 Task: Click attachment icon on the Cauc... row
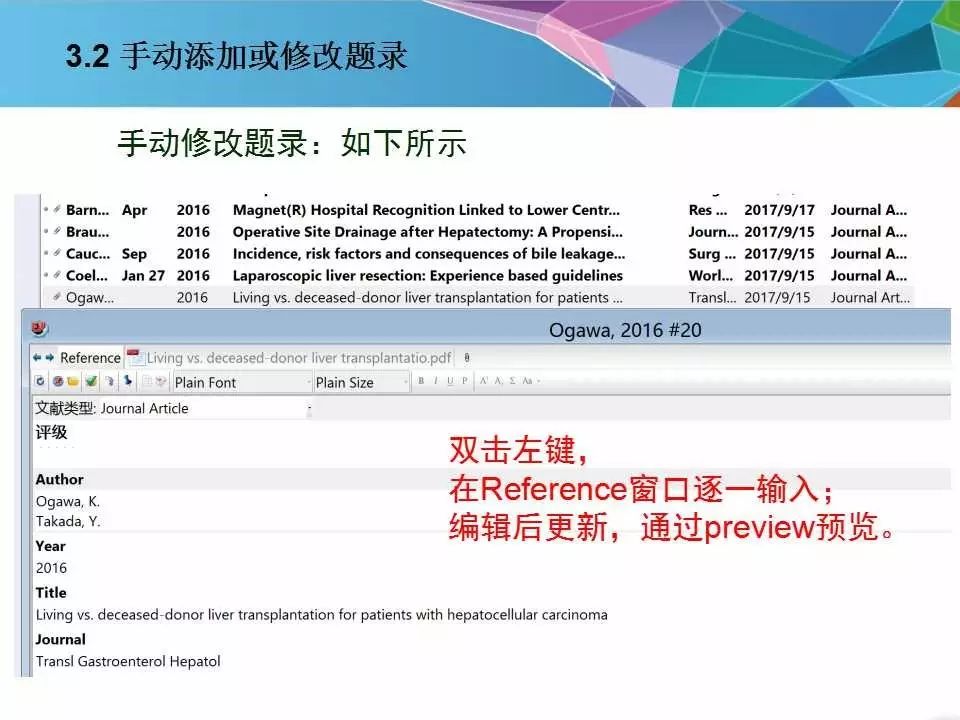[x=56, y=253]
